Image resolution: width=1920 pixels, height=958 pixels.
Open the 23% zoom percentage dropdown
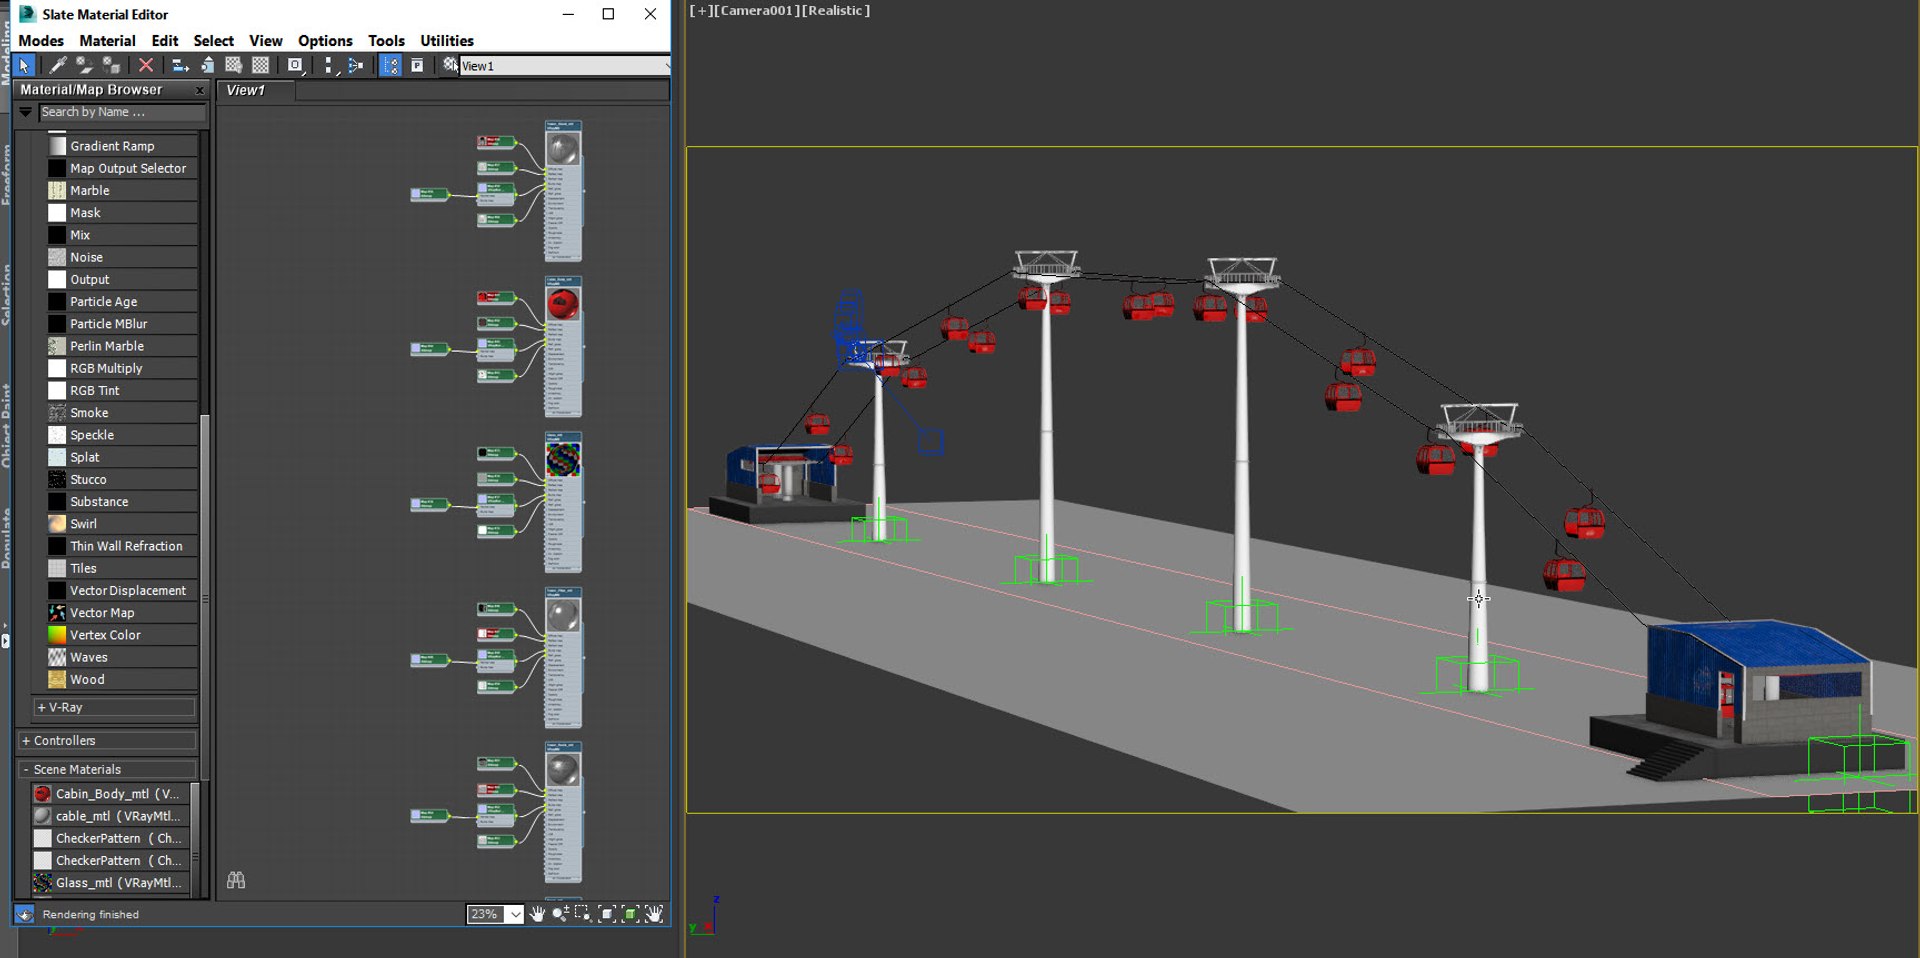[515, 914]
